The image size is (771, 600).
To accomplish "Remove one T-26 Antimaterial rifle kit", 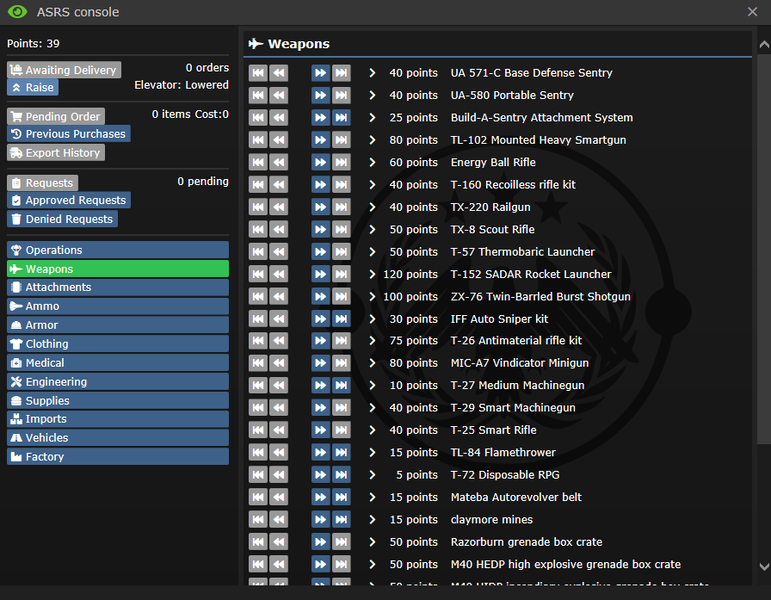I will 278,341.
